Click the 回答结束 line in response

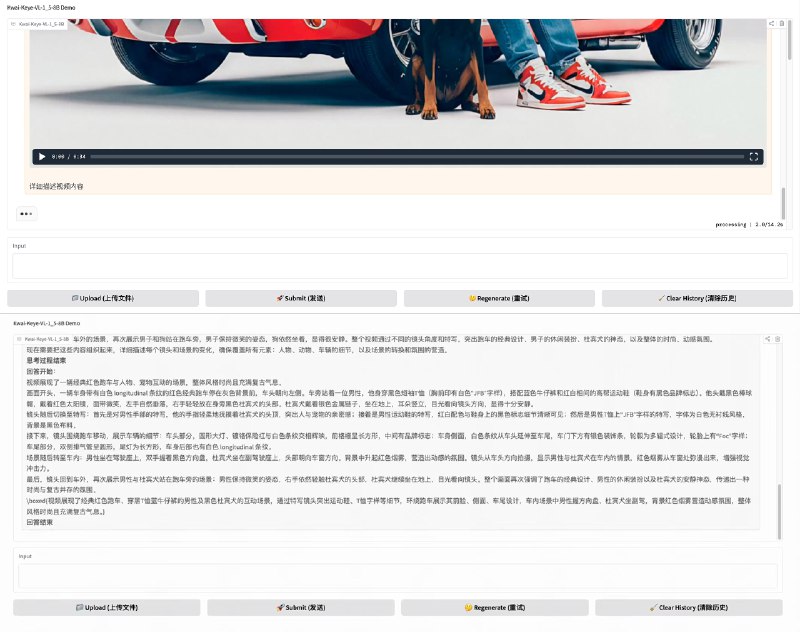(40, 522)
